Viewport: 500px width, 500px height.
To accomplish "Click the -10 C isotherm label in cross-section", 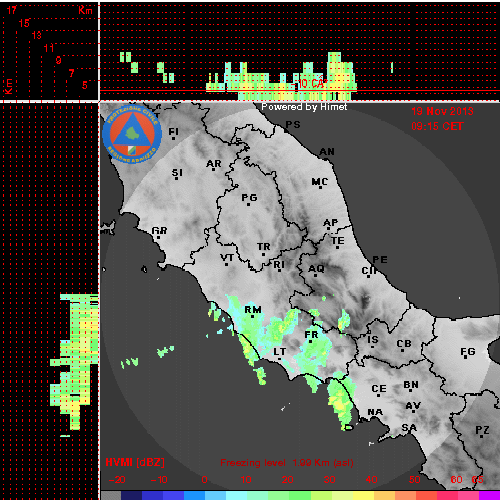I will [x=311, y=83].
